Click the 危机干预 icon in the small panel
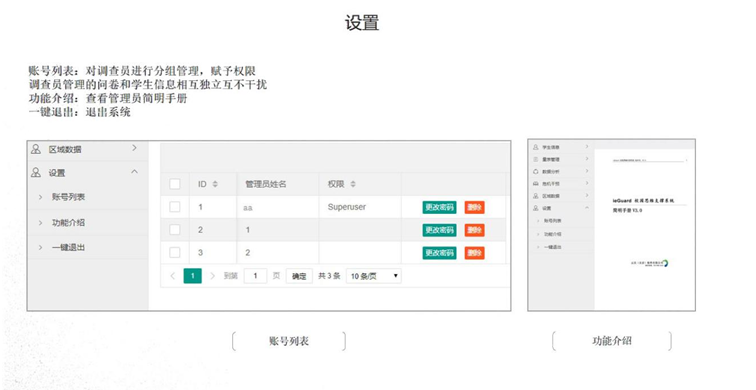Screen dimensions: 756x390 pyautogui.click(x=536, y=184)
